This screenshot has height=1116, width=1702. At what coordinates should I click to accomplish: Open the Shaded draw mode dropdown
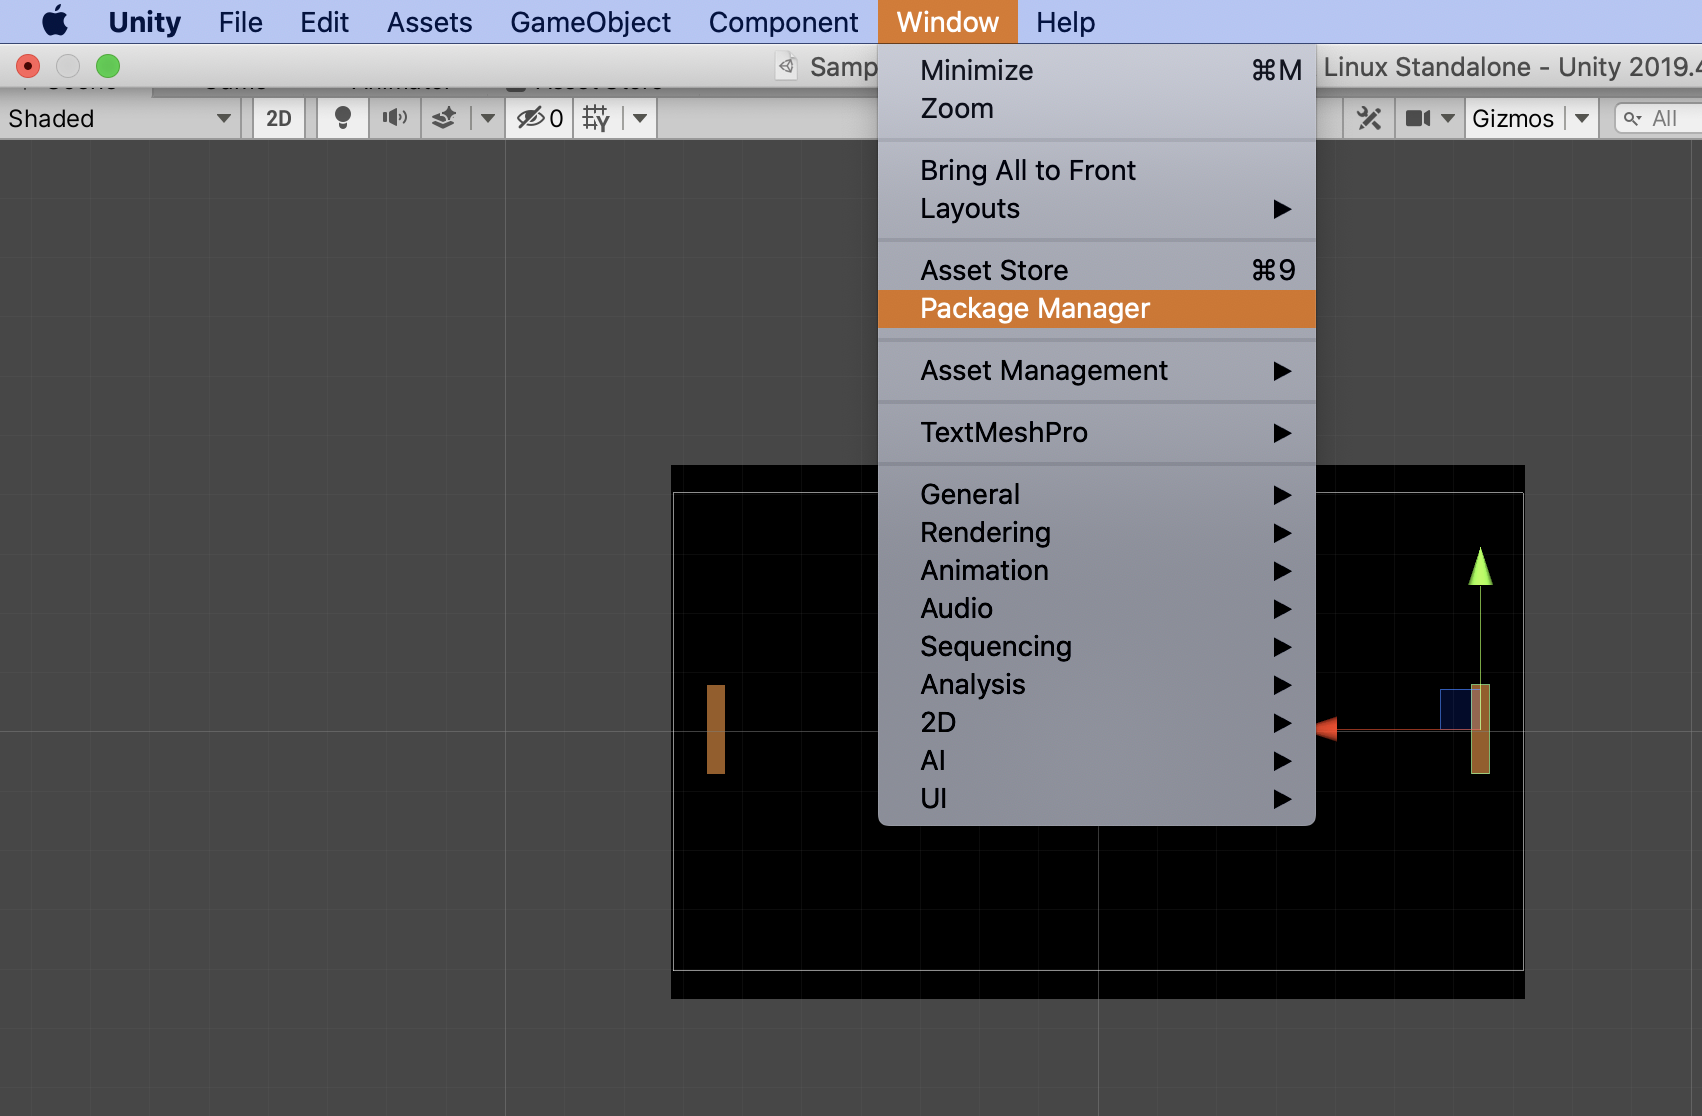pos(118,118)
